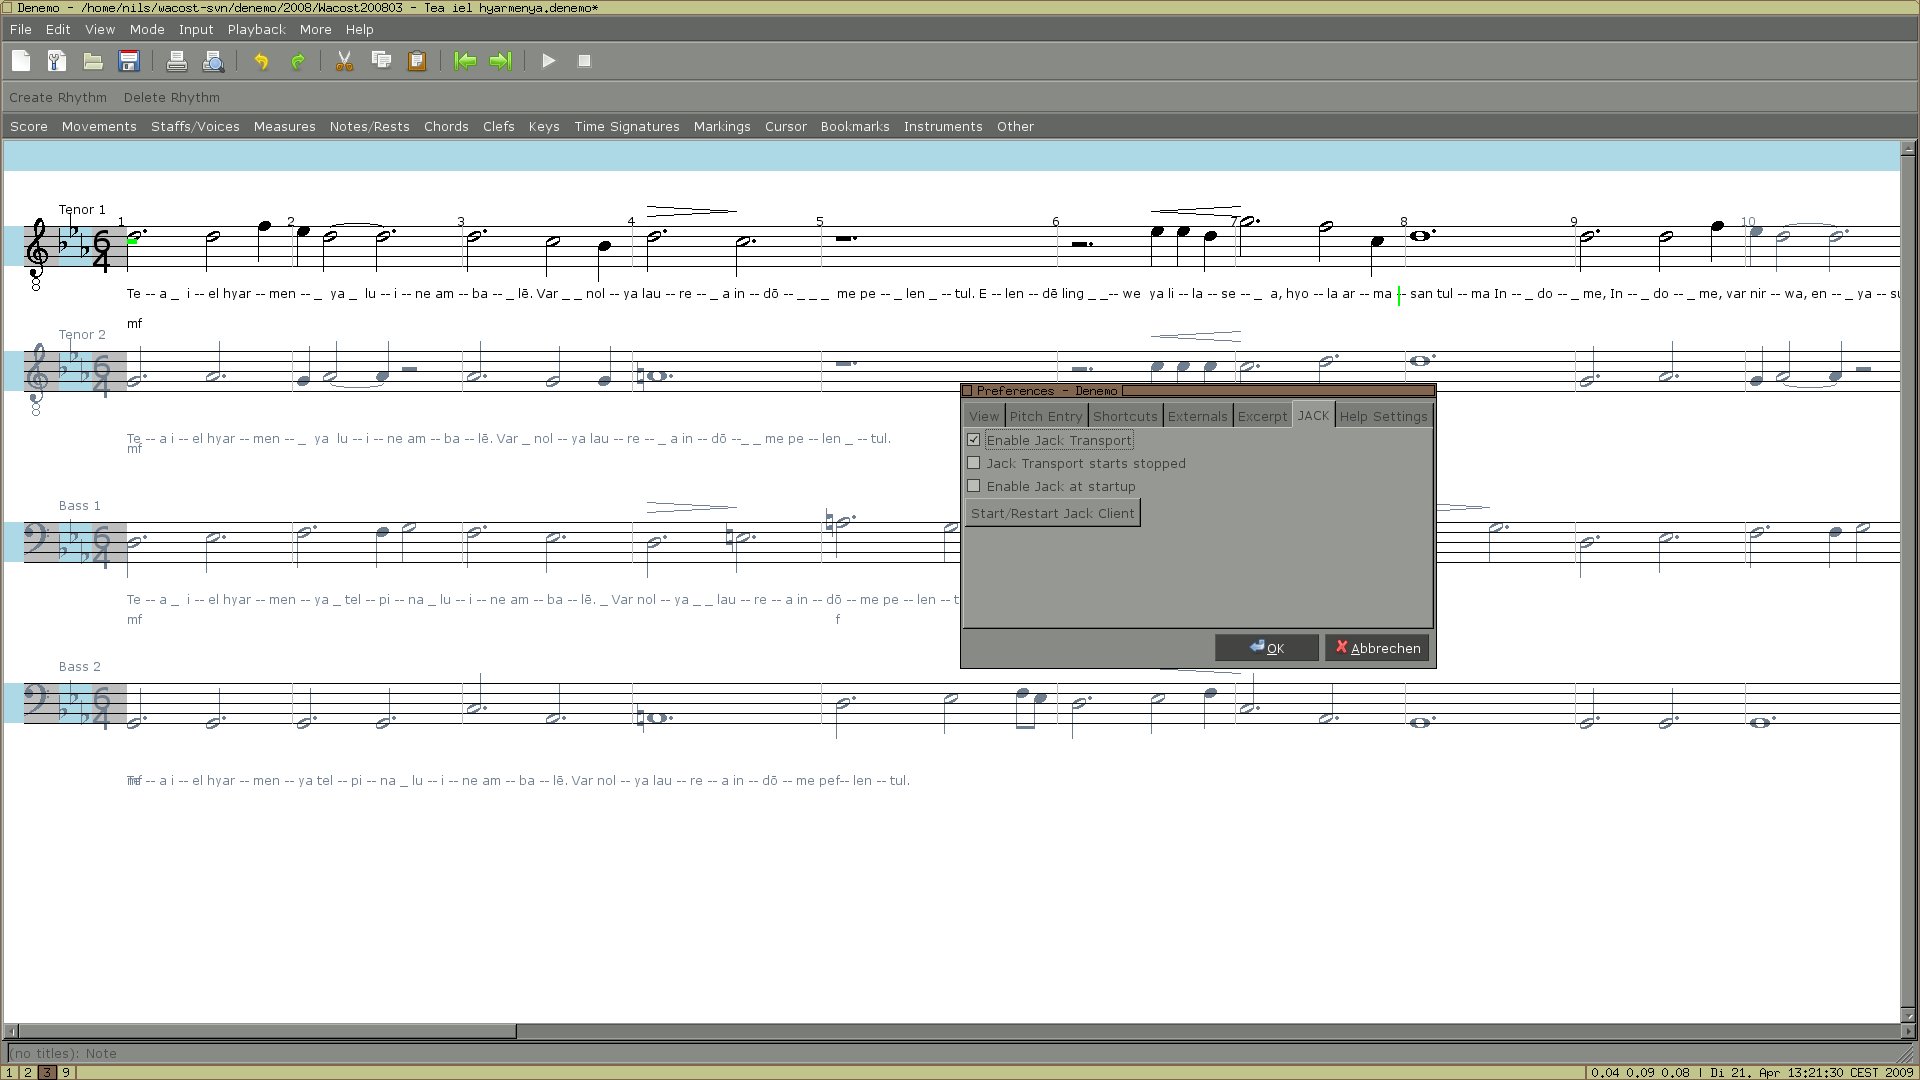Switch to the Shortcuts tab

coord(1124,416)
